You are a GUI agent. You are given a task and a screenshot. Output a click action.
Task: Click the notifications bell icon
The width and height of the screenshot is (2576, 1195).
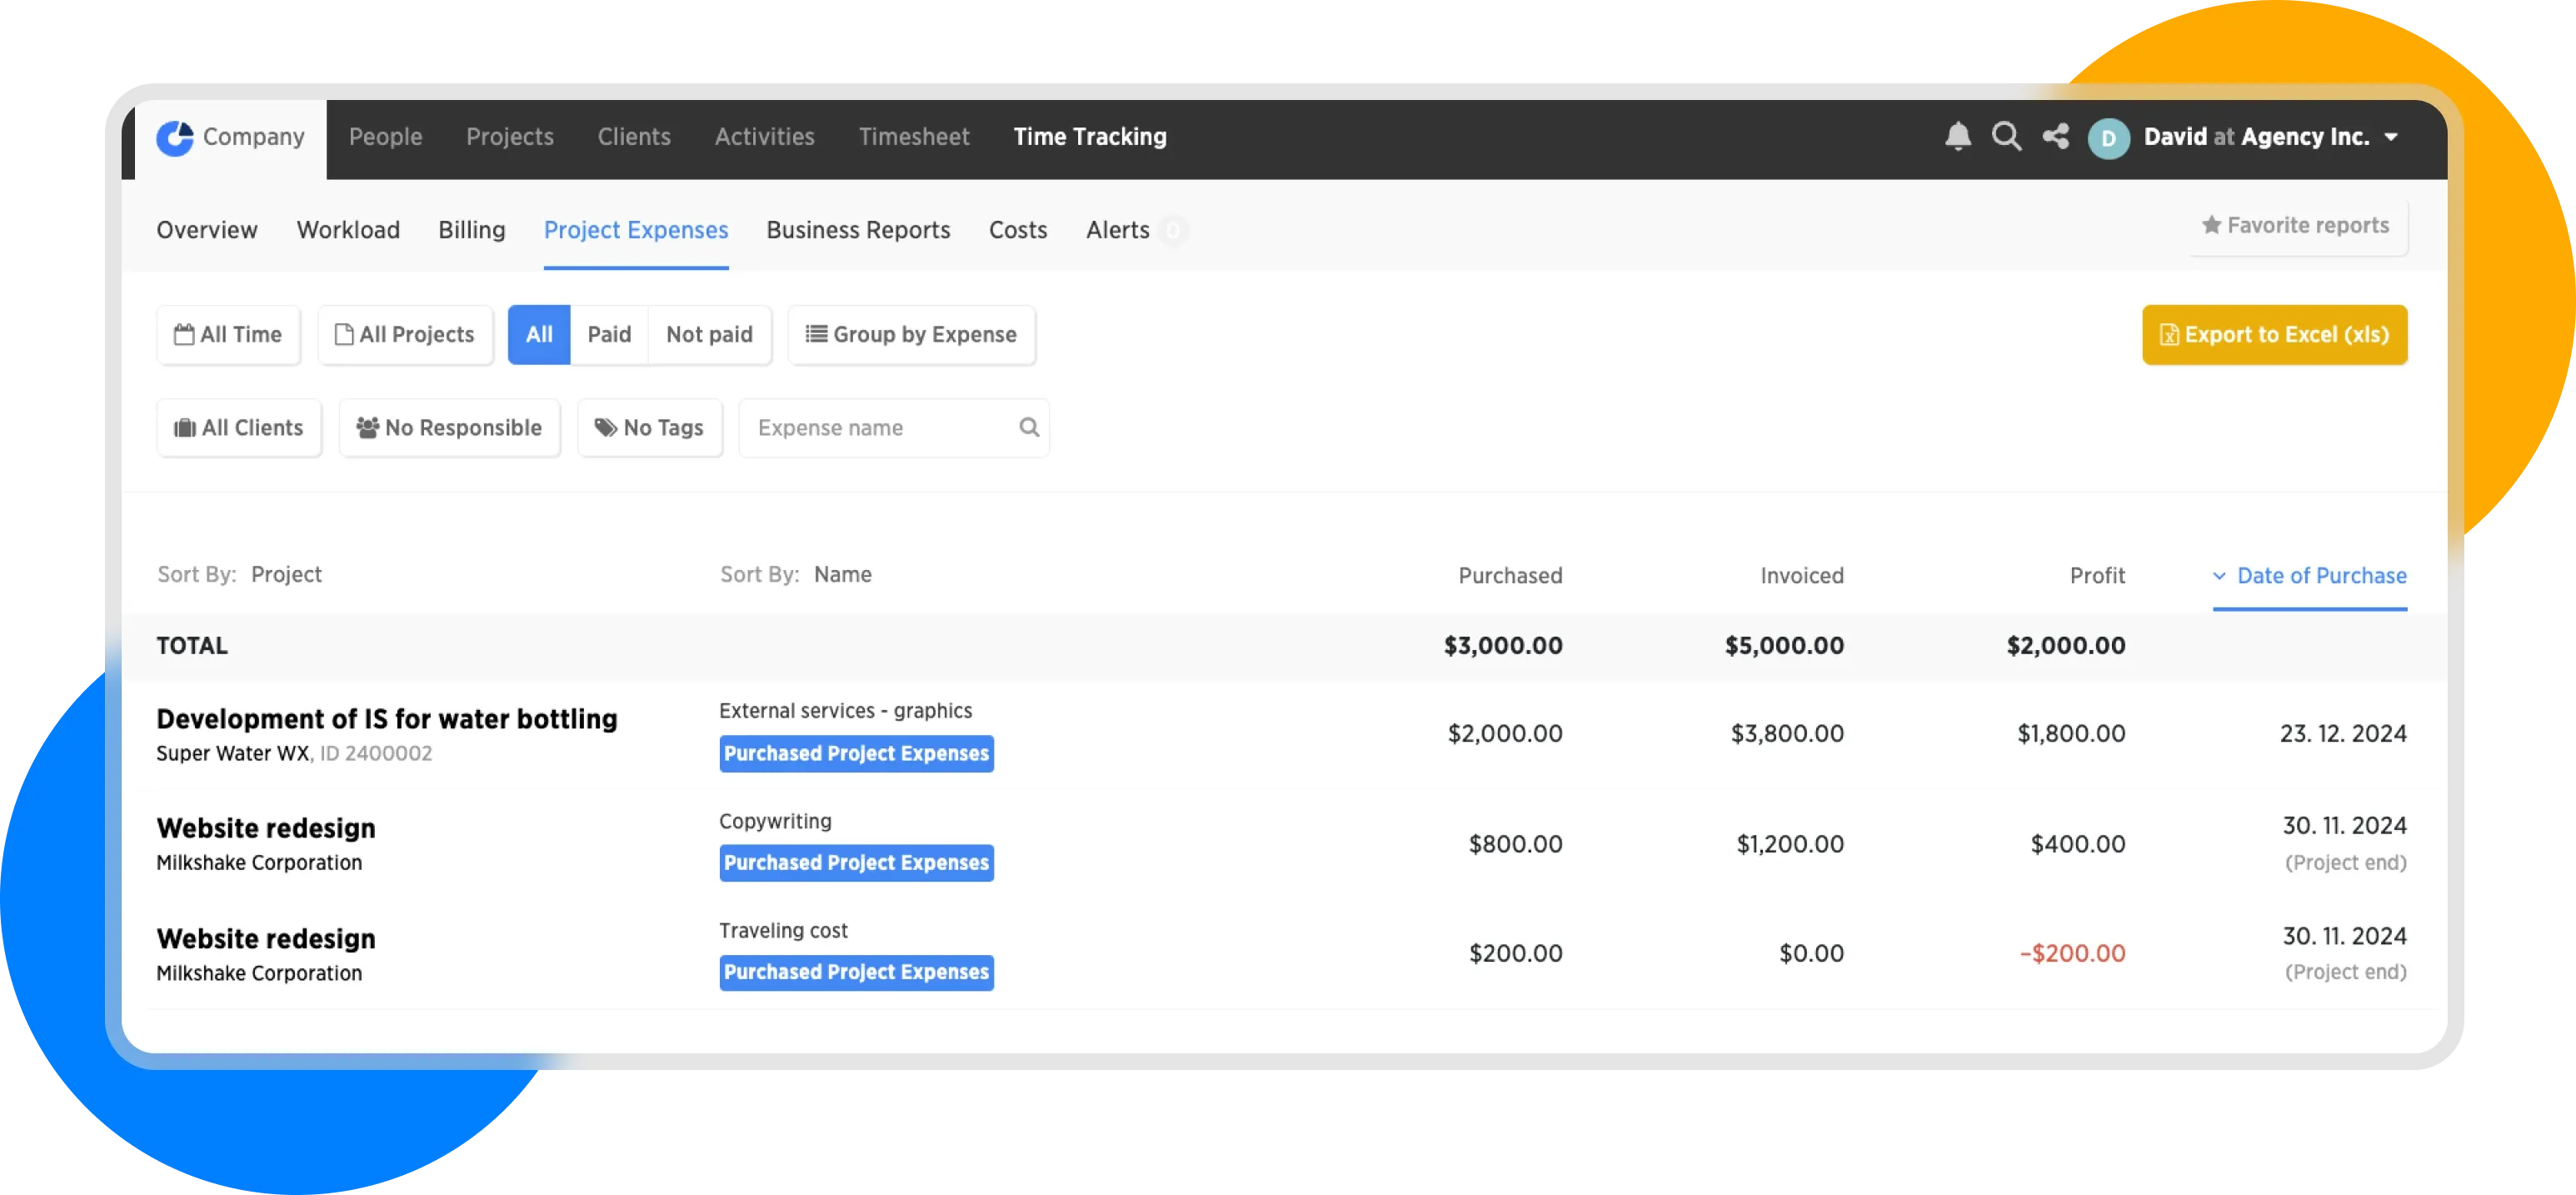pyautogui.click(x=1957, y=136)
